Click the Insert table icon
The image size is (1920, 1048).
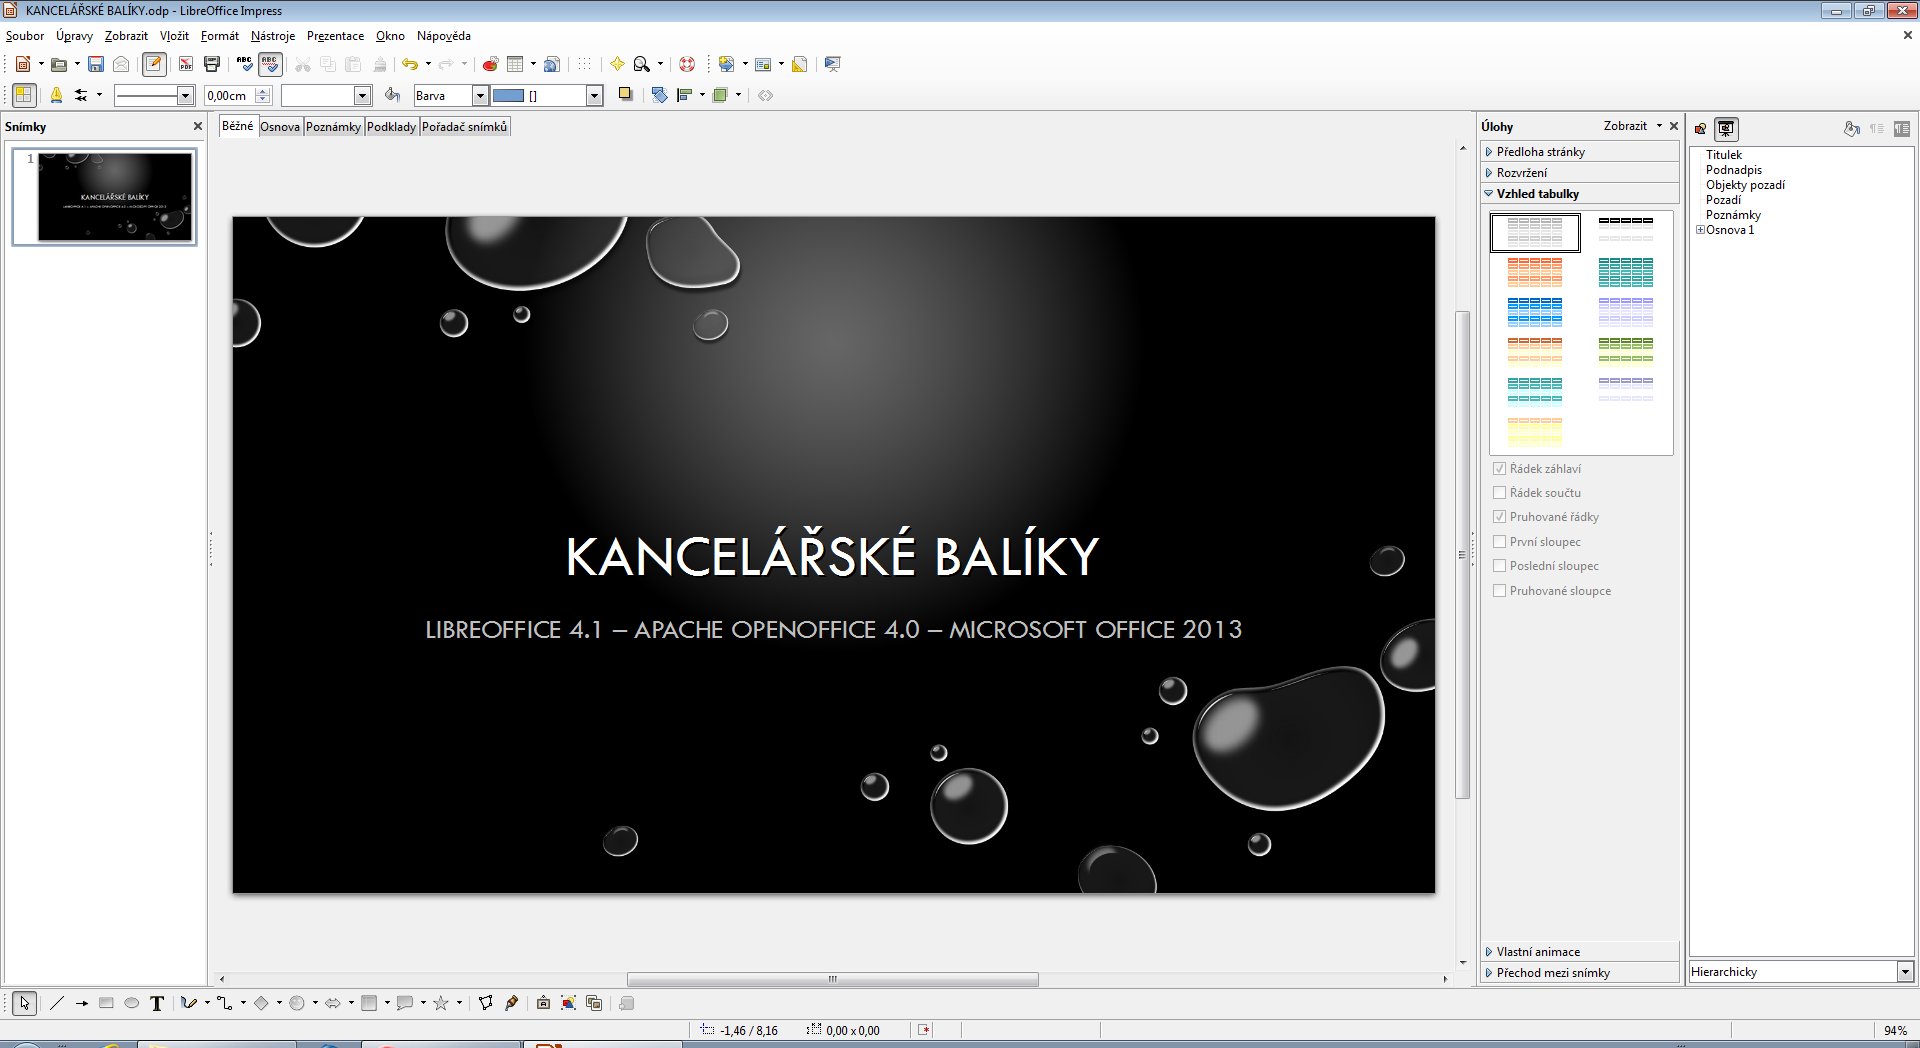coord(515,64)
